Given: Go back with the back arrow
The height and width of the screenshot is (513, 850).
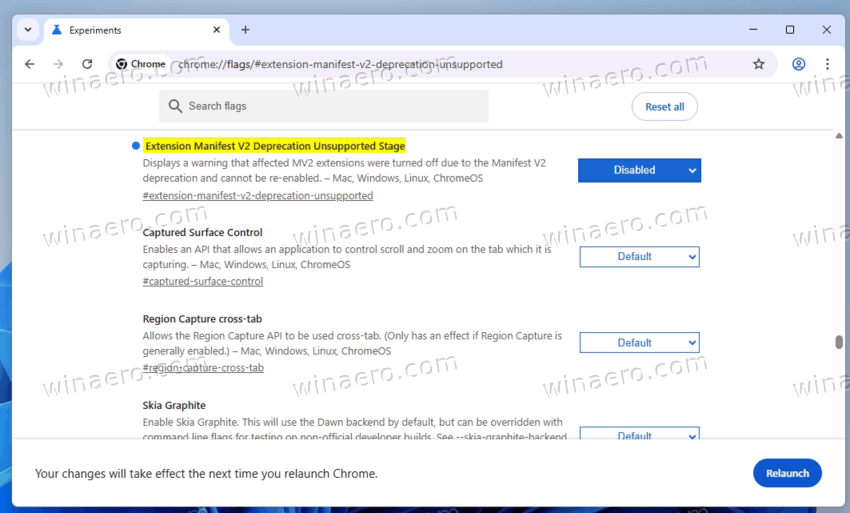Looking at the screenshot, I should pos(30,64).
